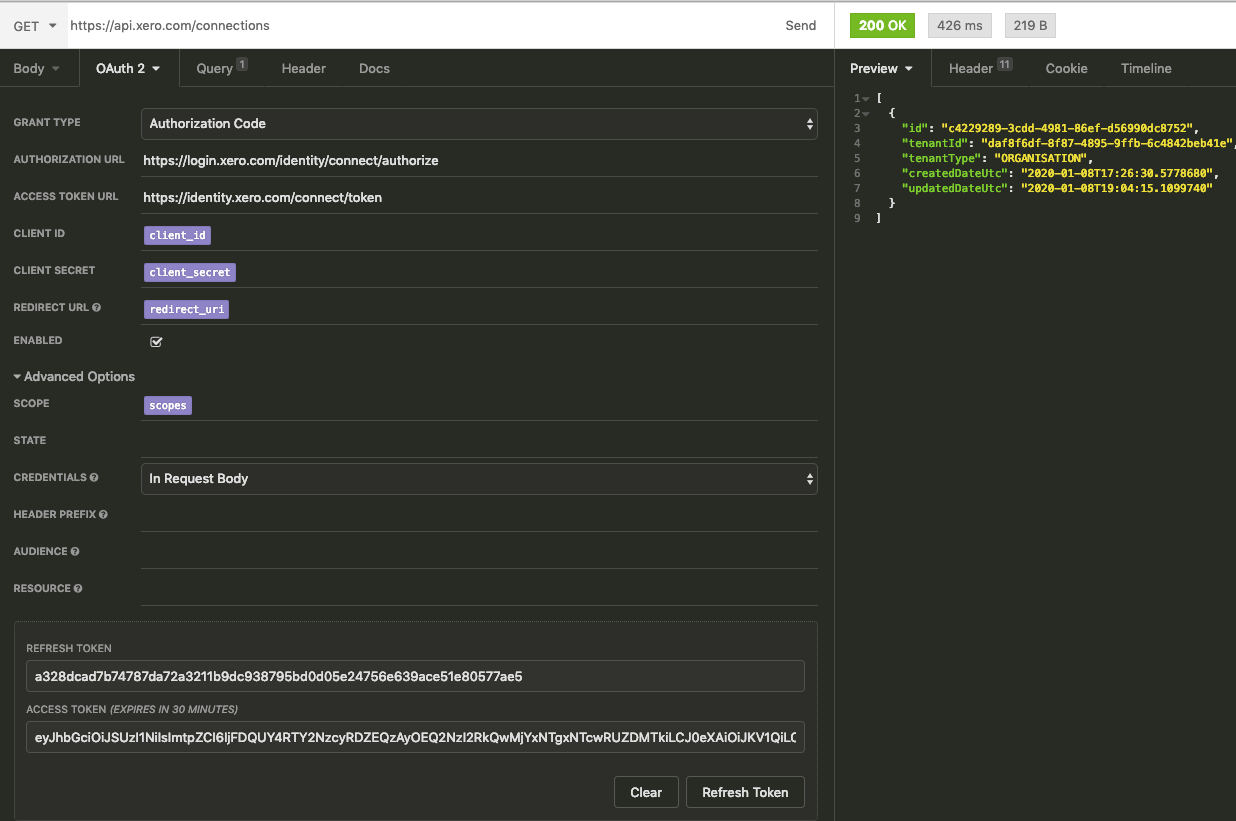Click the 219 B response size
The image size is (1236, 821).
(x=1030, y=26)
